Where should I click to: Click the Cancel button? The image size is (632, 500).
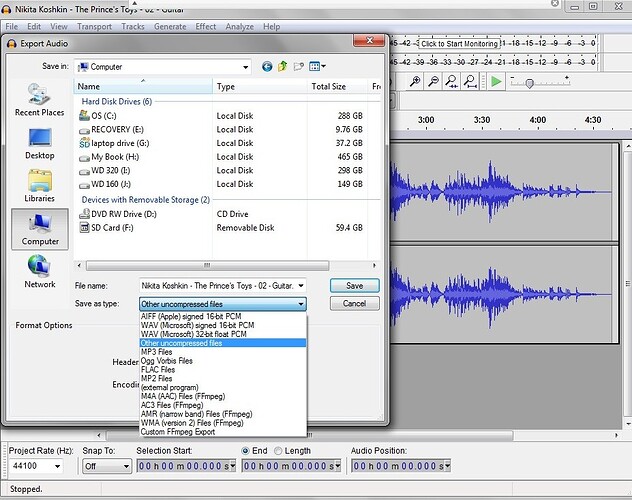coord(355,303)
